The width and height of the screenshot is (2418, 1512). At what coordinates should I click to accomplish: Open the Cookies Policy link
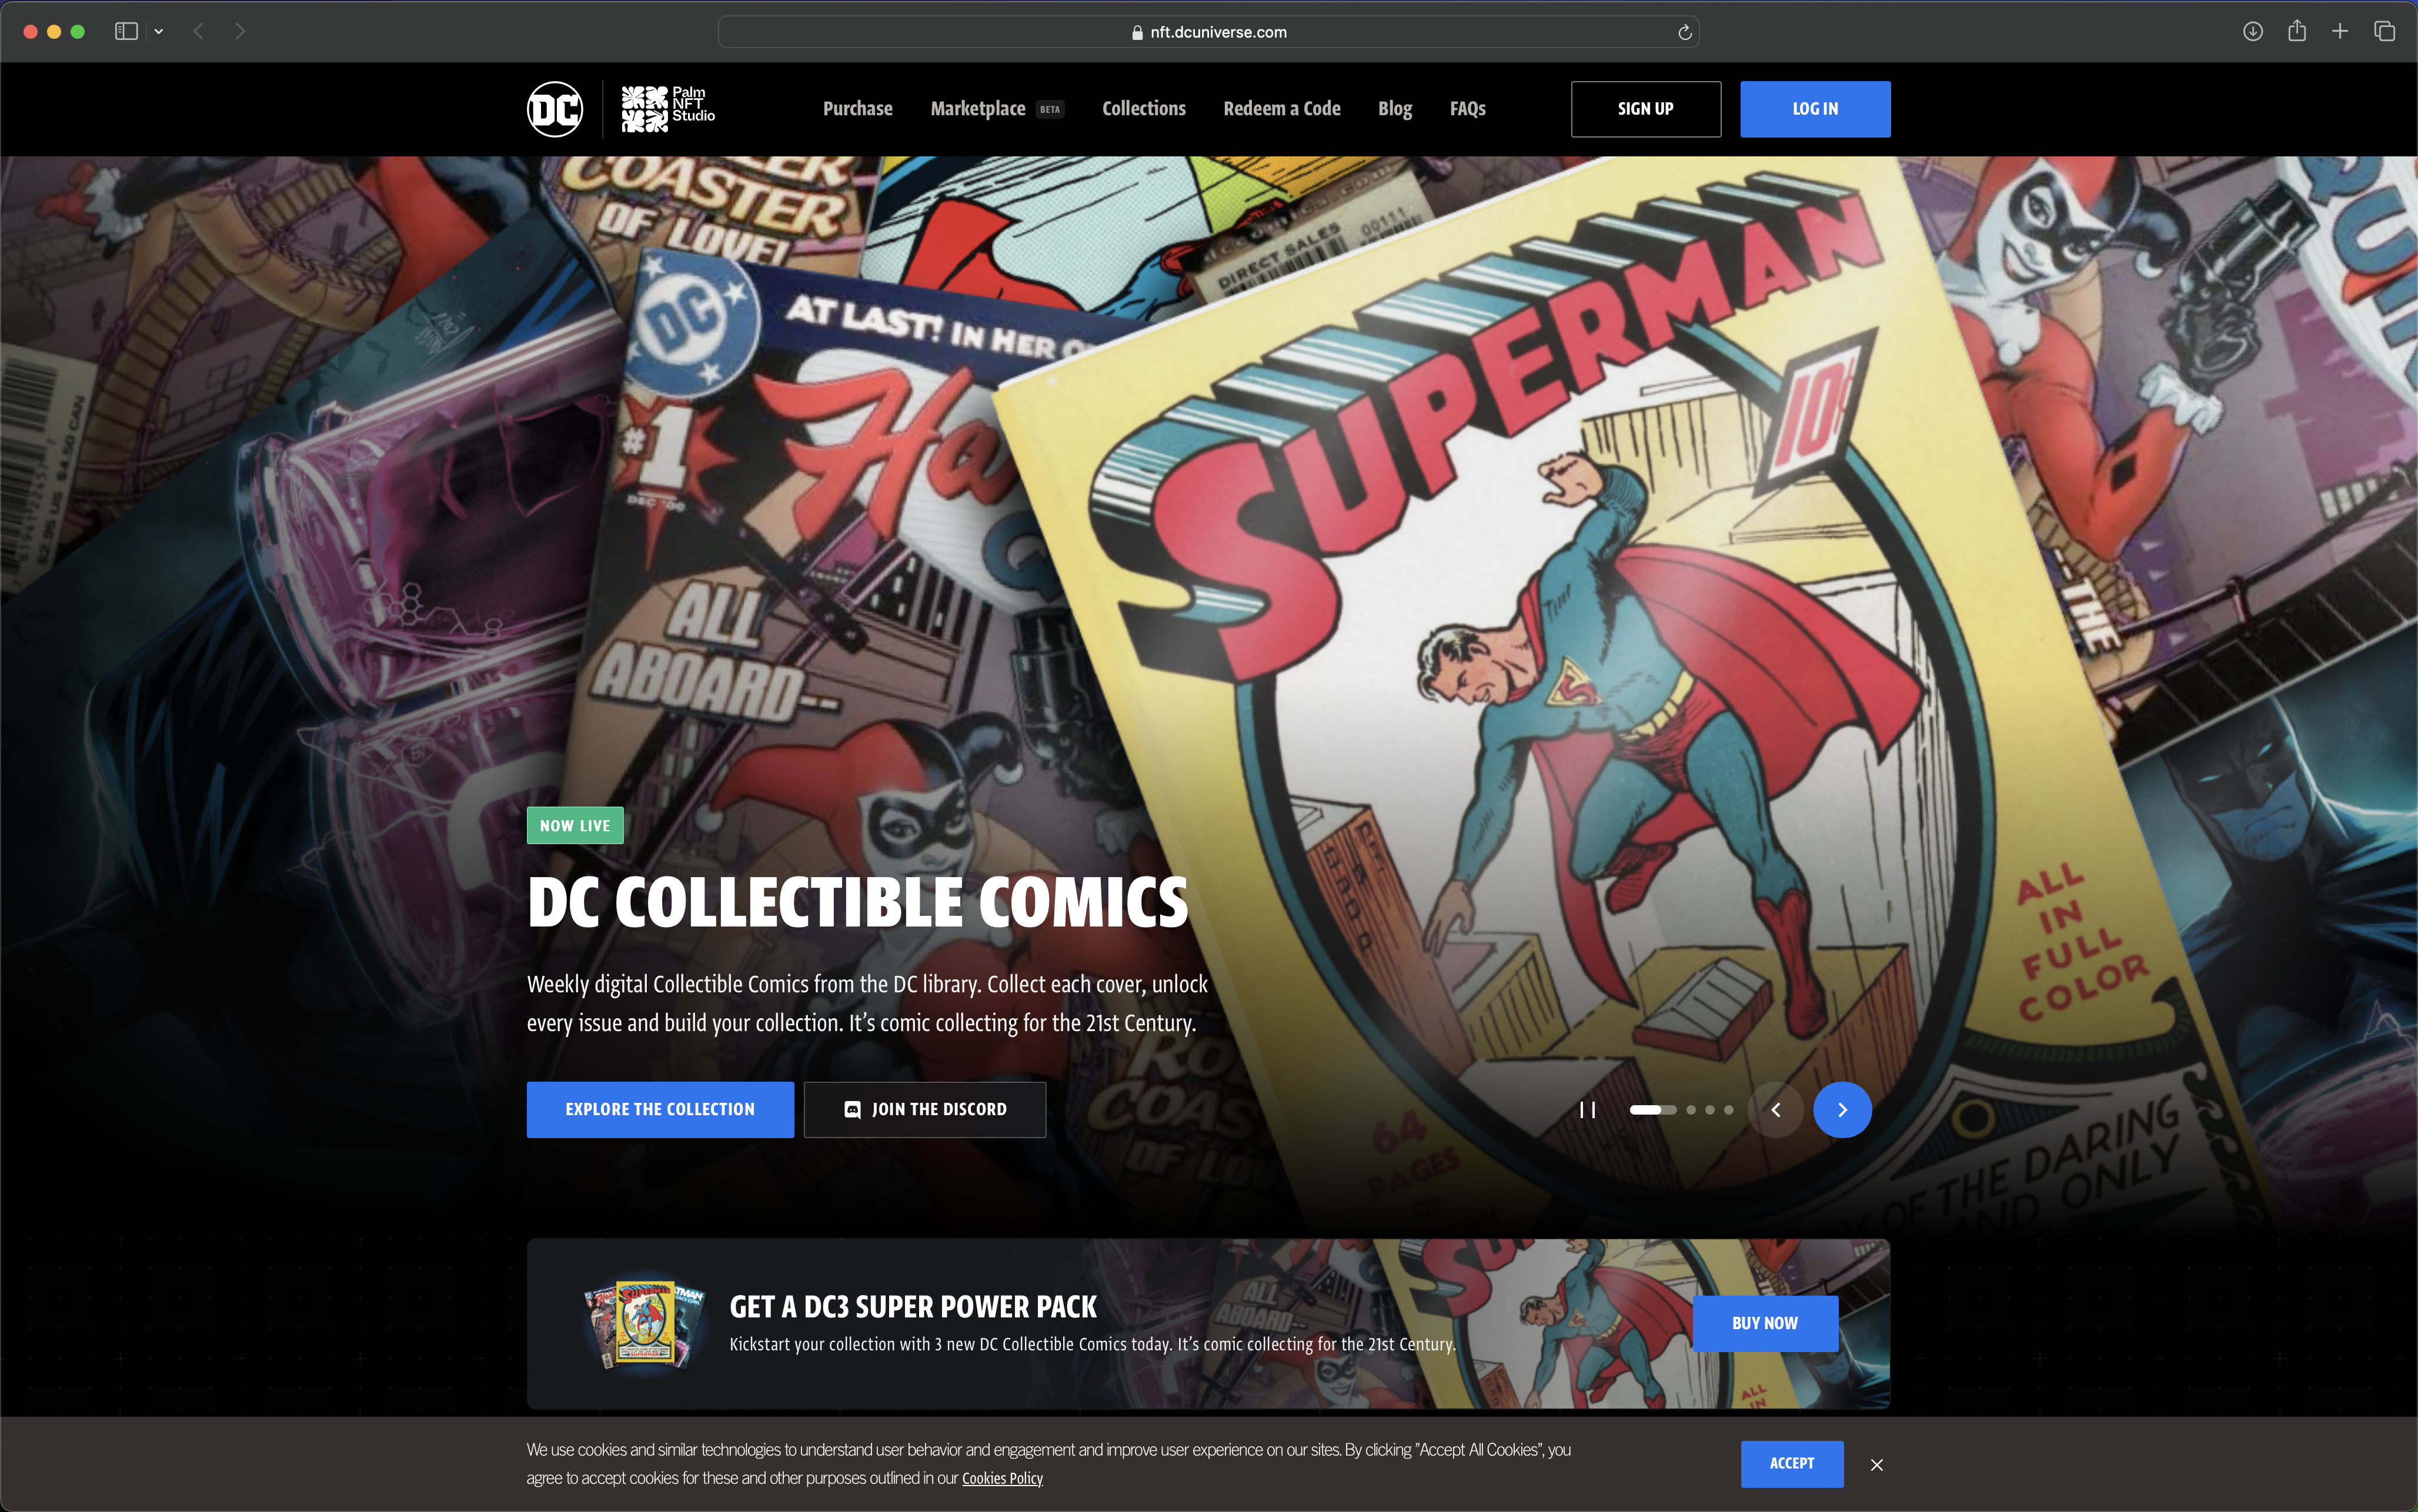tap(1002, 1479)
